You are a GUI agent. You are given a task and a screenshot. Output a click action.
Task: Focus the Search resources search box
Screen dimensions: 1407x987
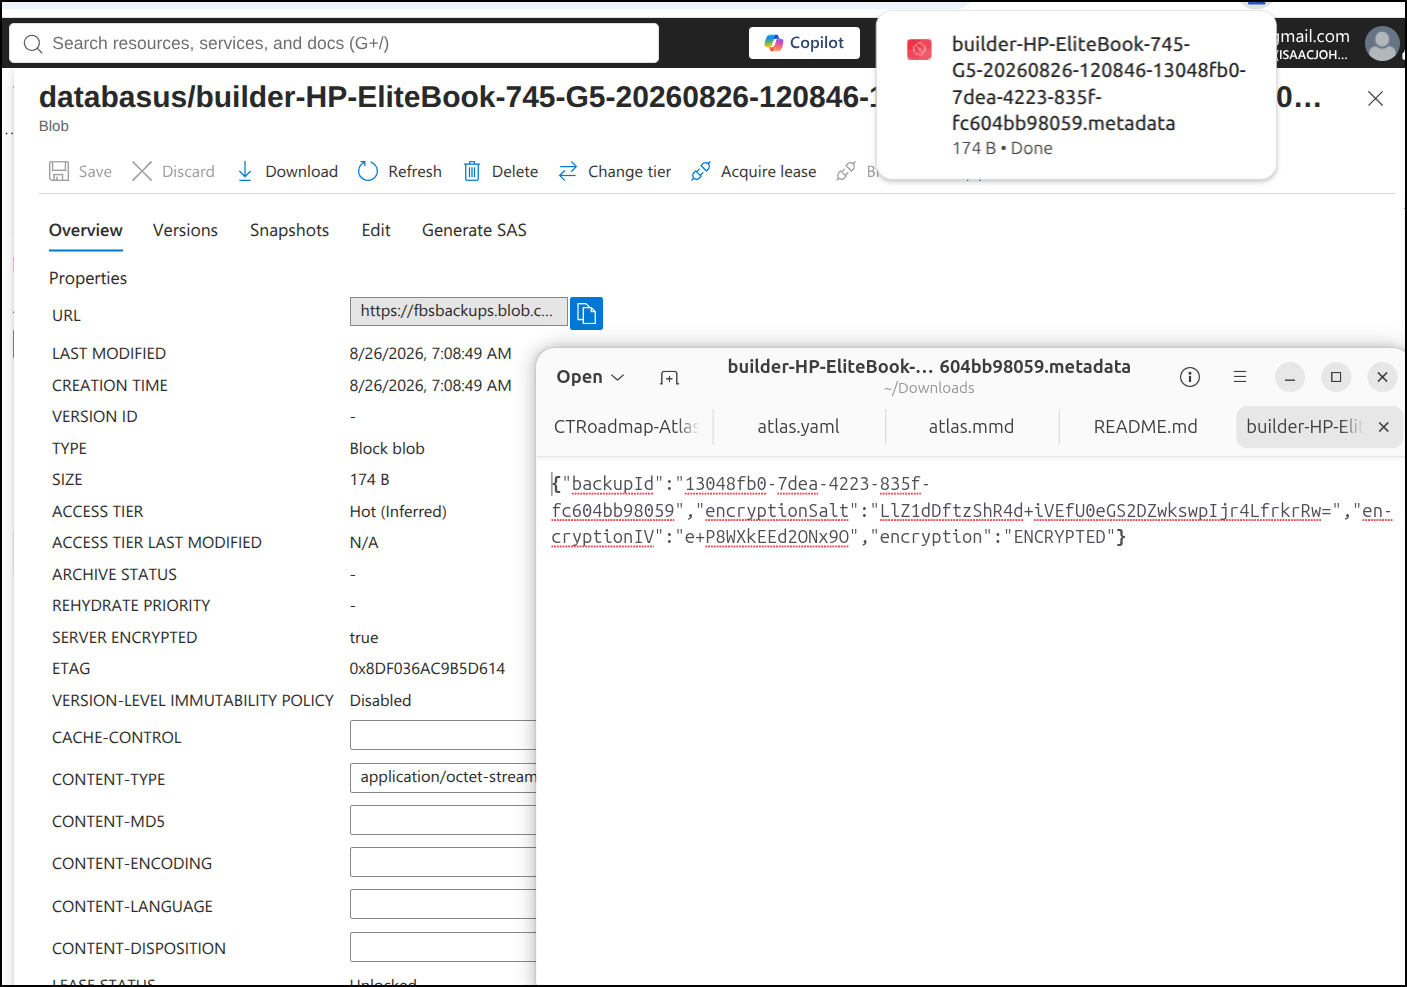(x=334, y=43)
